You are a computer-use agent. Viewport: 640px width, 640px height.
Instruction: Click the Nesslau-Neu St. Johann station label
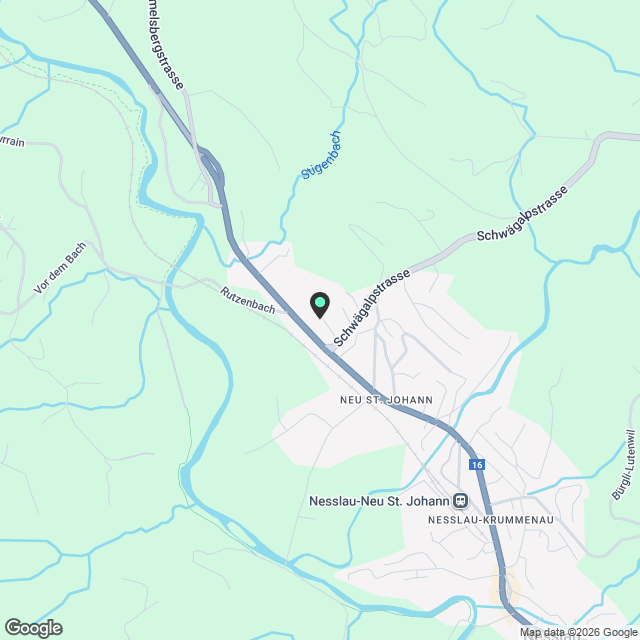pyautogui.click(x=379, y=501)
